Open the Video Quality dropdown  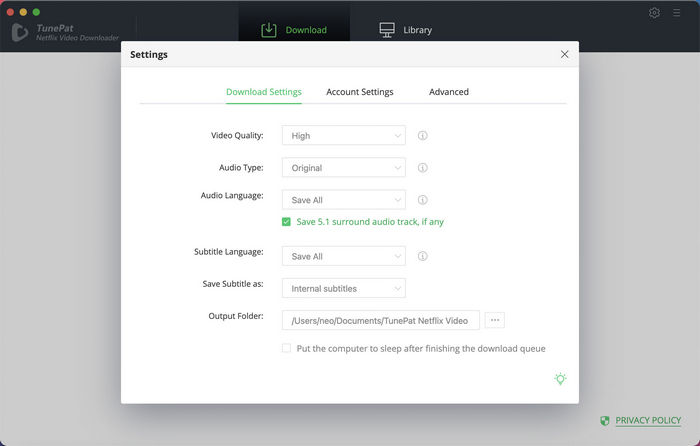point(344,135)
